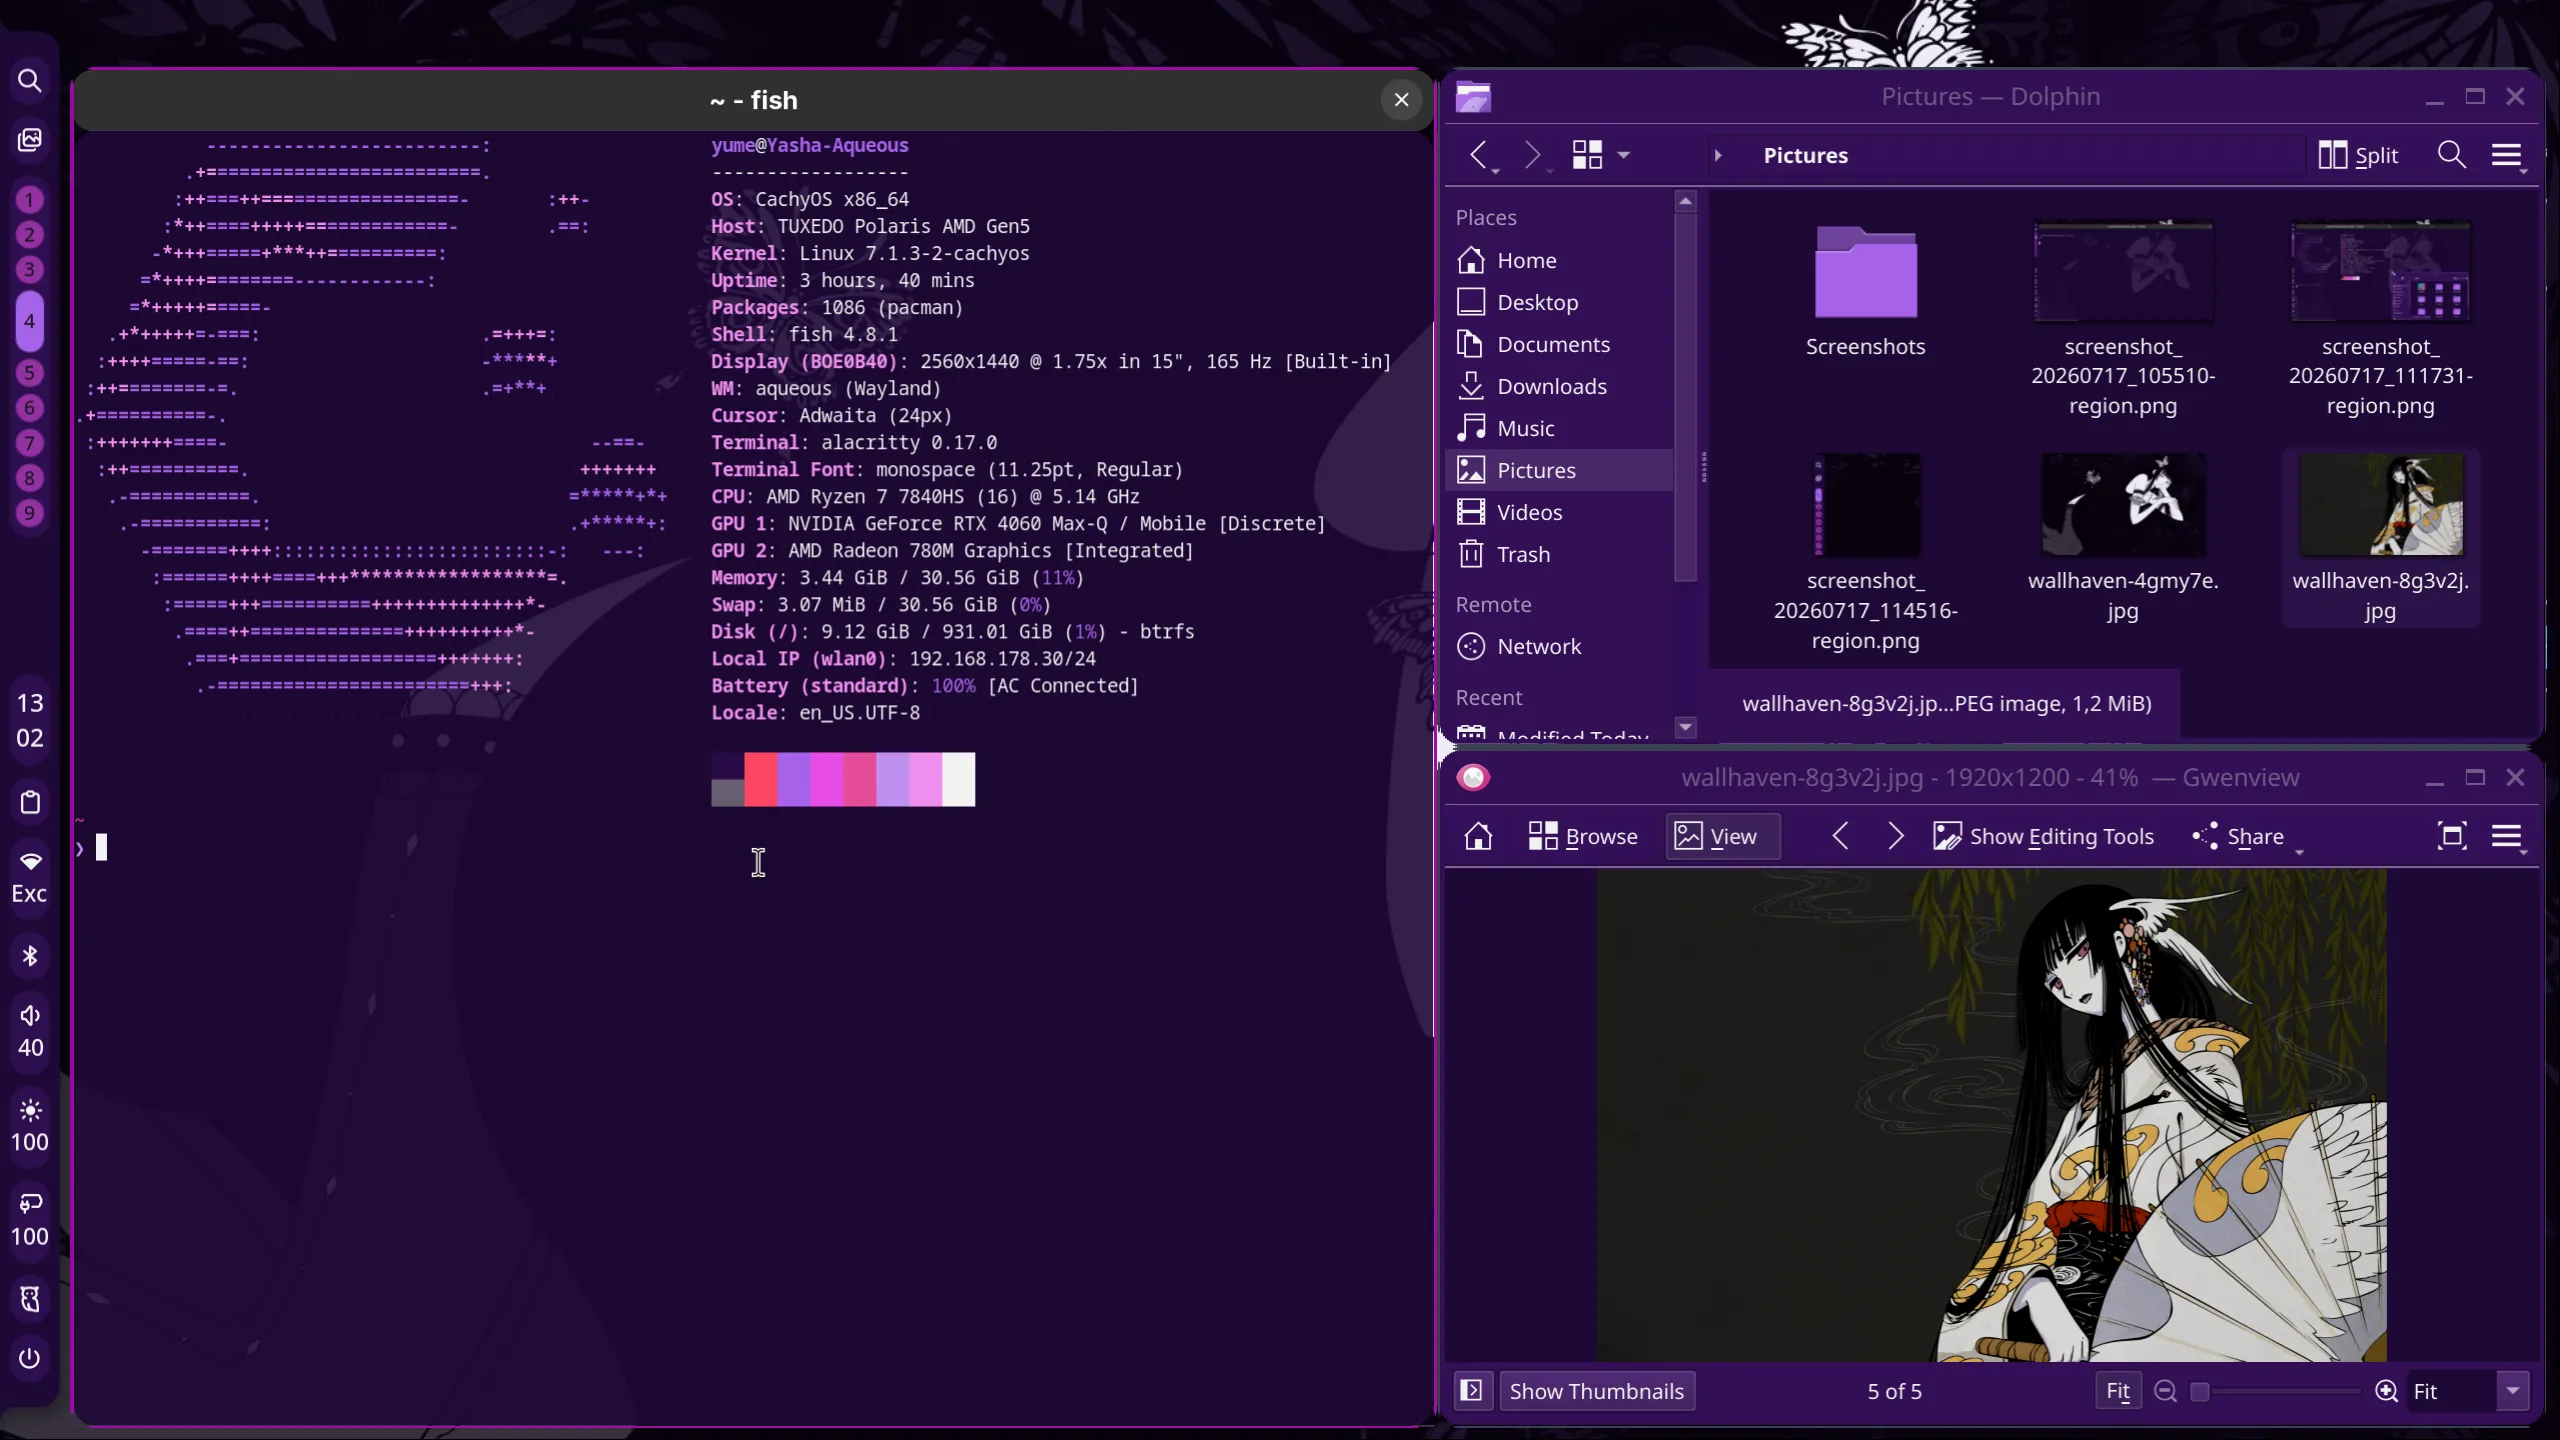Screen dimensions: 2560x1440
Task: Go back in Dolphin
Action: [1479, 155]
